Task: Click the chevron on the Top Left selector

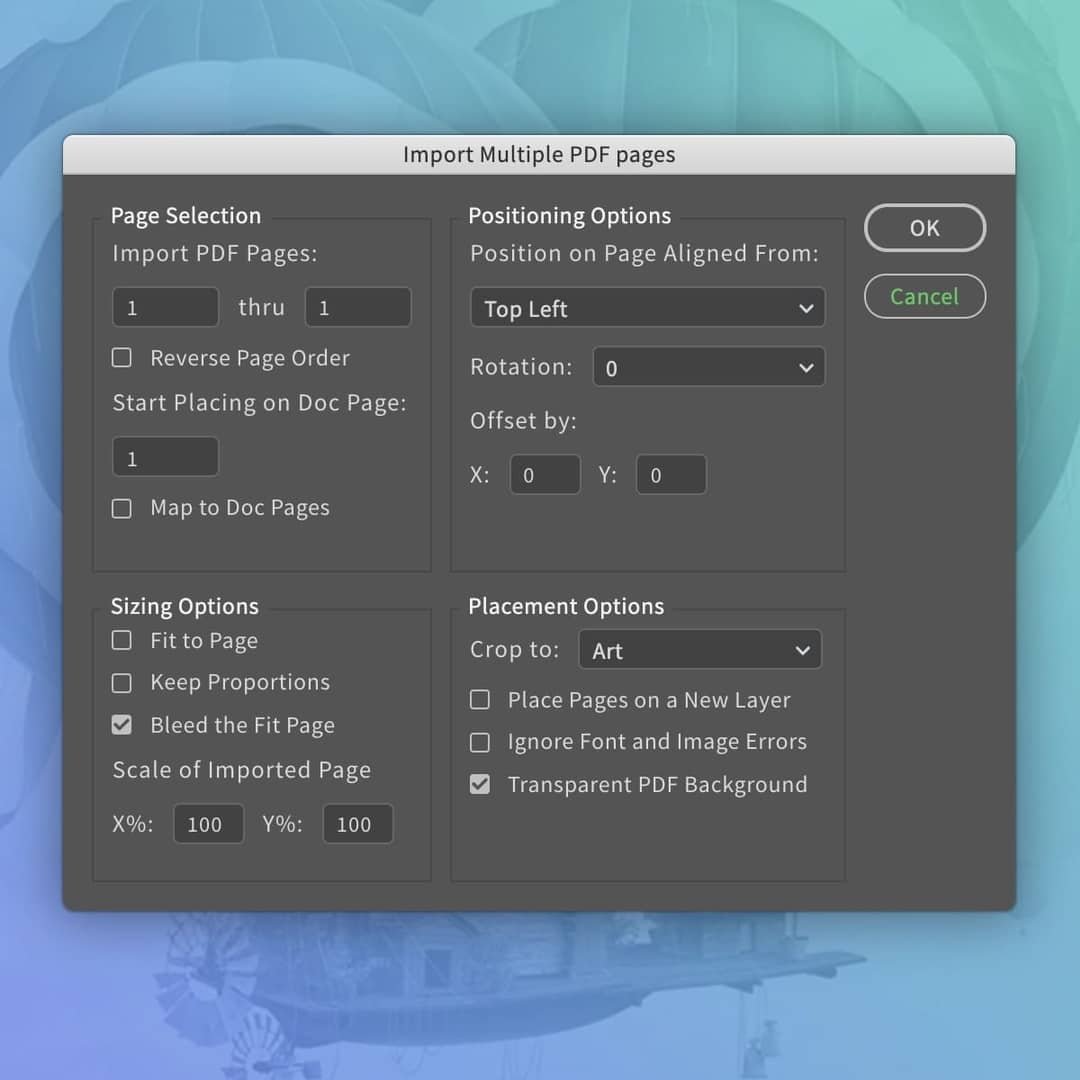Action: [x=806, y=308]
